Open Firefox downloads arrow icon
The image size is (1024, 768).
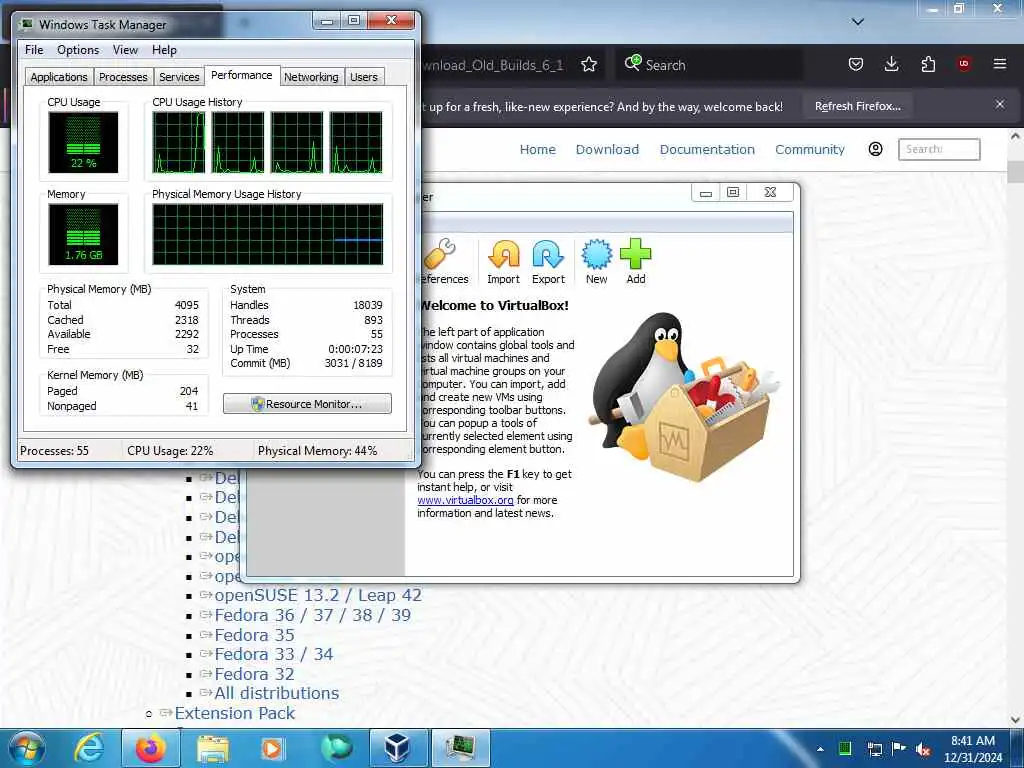pos(891,64)
